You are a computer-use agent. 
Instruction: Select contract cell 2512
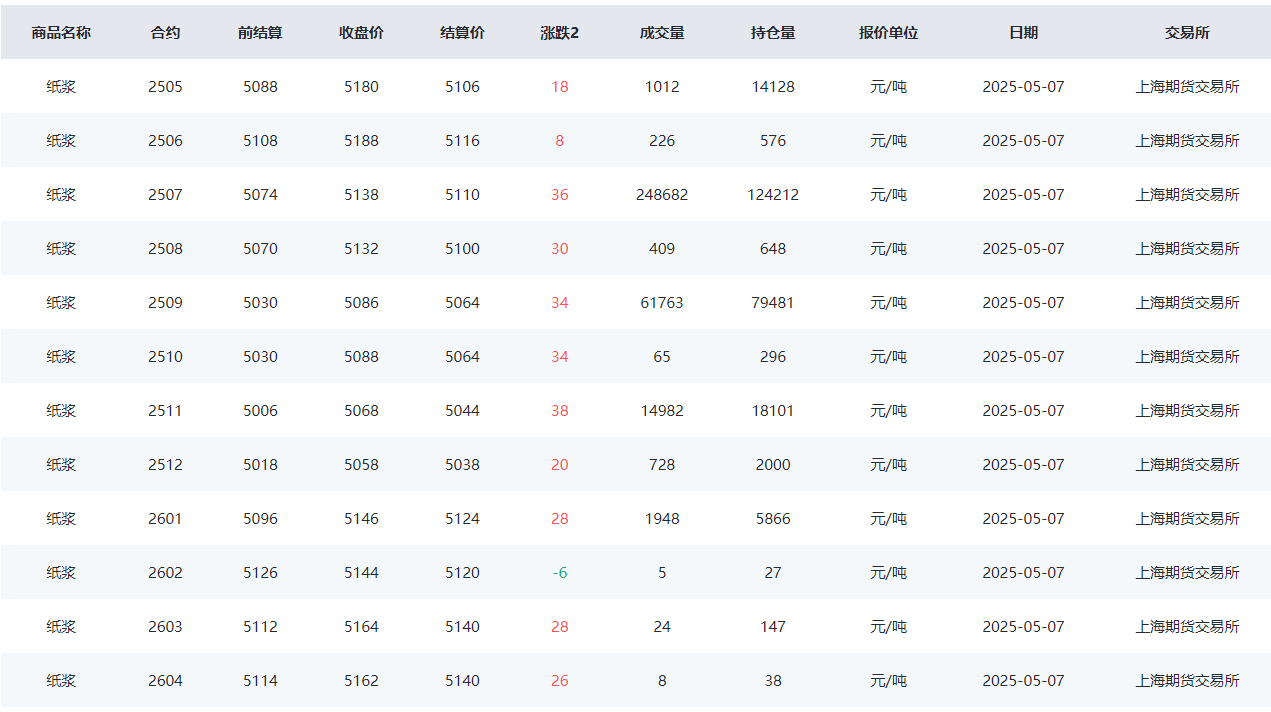point(165,465)
